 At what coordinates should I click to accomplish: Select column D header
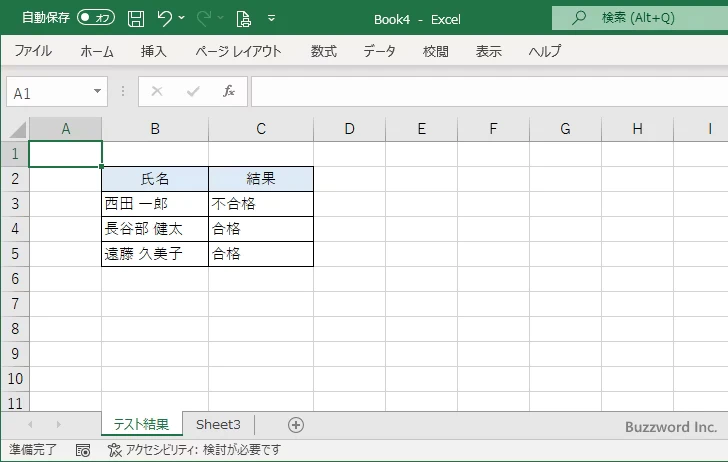[350, 129]
